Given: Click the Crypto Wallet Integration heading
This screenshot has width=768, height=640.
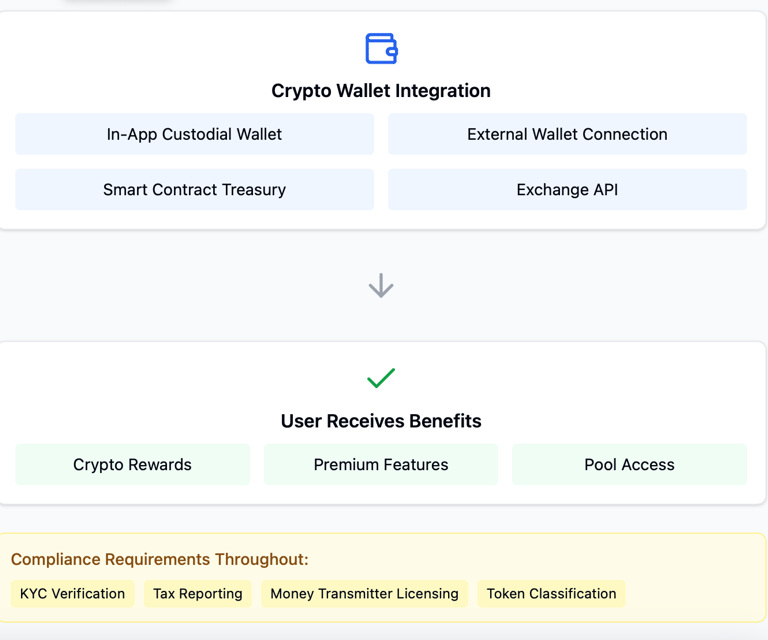Looking at the screenshot, I should click(381, 91).
